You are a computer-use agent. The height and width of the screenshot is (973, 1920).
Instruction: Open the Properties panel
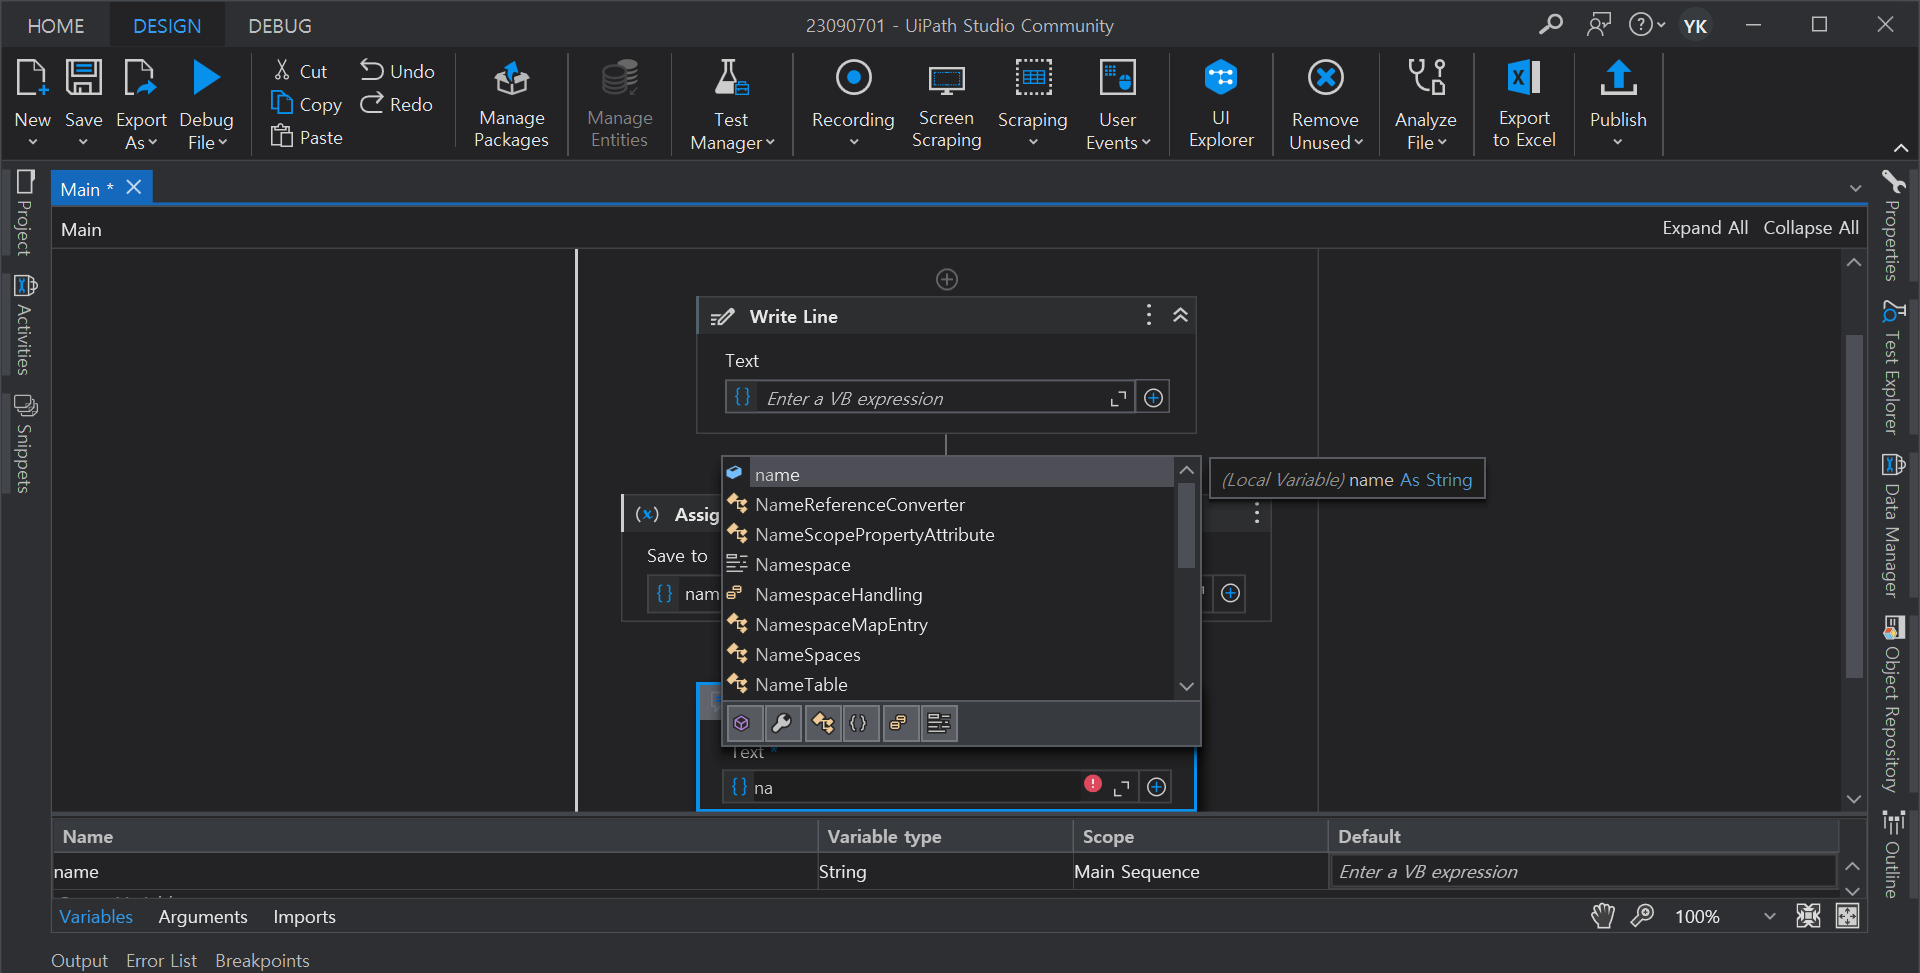coord(1892,226)
